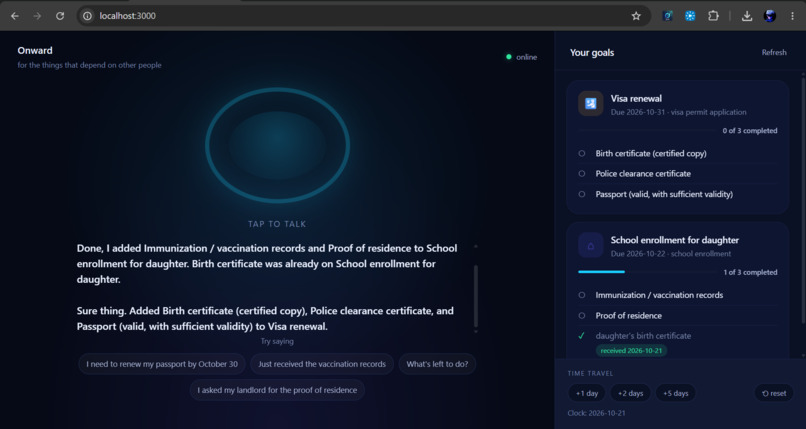Click the School enrollment house icon
806x429 pixels.
(591, 245)
